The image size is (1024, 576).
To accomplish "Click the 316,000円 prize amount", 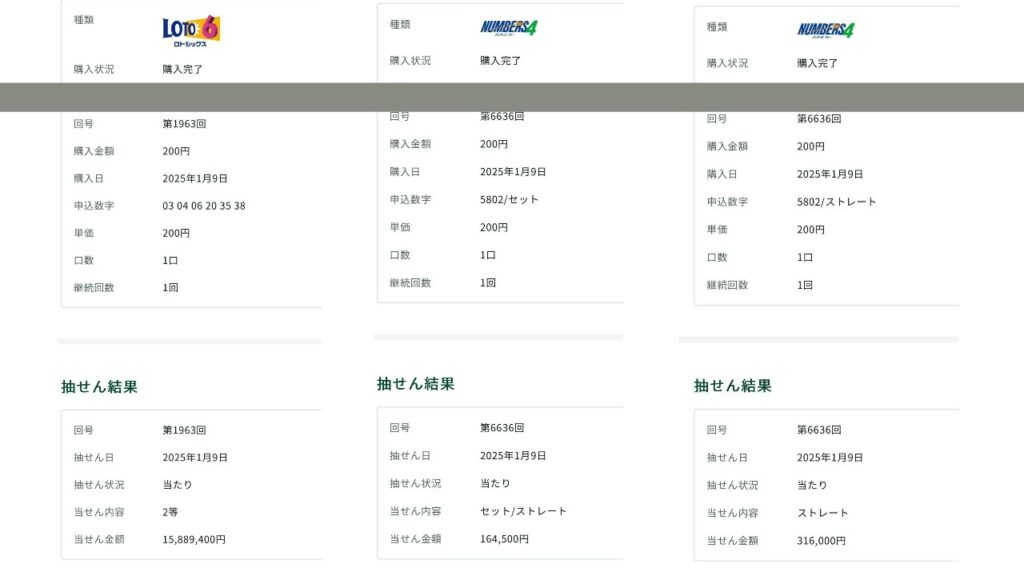I will [x=821, y=541].
